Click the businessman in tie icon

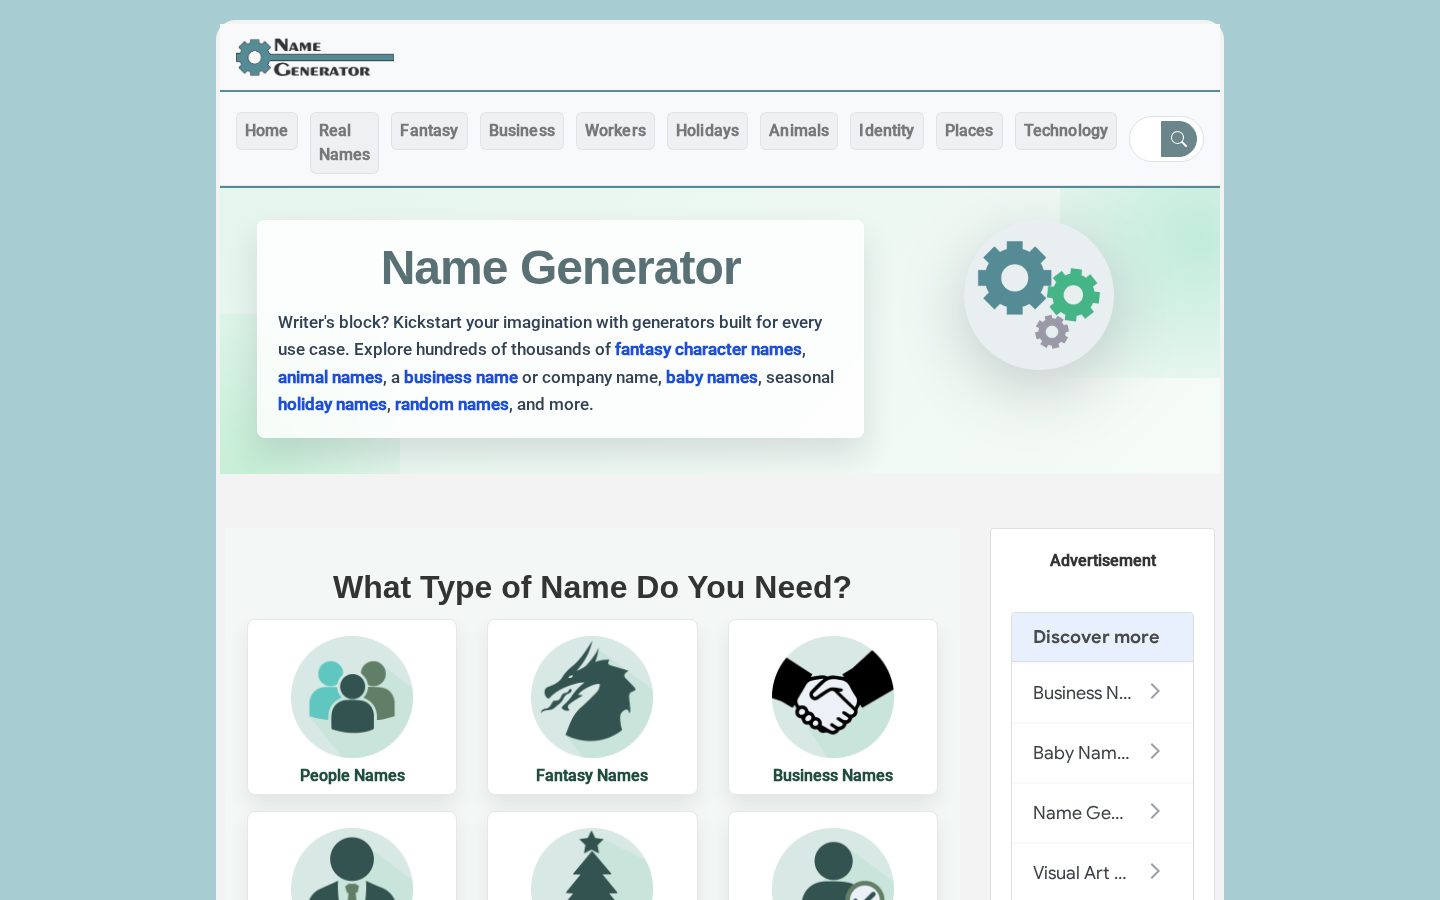pyautogui.click(x=352, y=865)
